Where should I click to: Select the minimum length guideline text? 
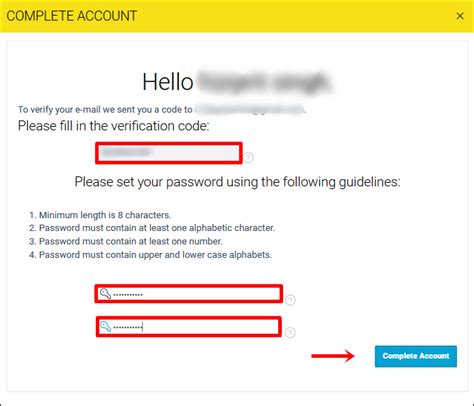point(105,215)
